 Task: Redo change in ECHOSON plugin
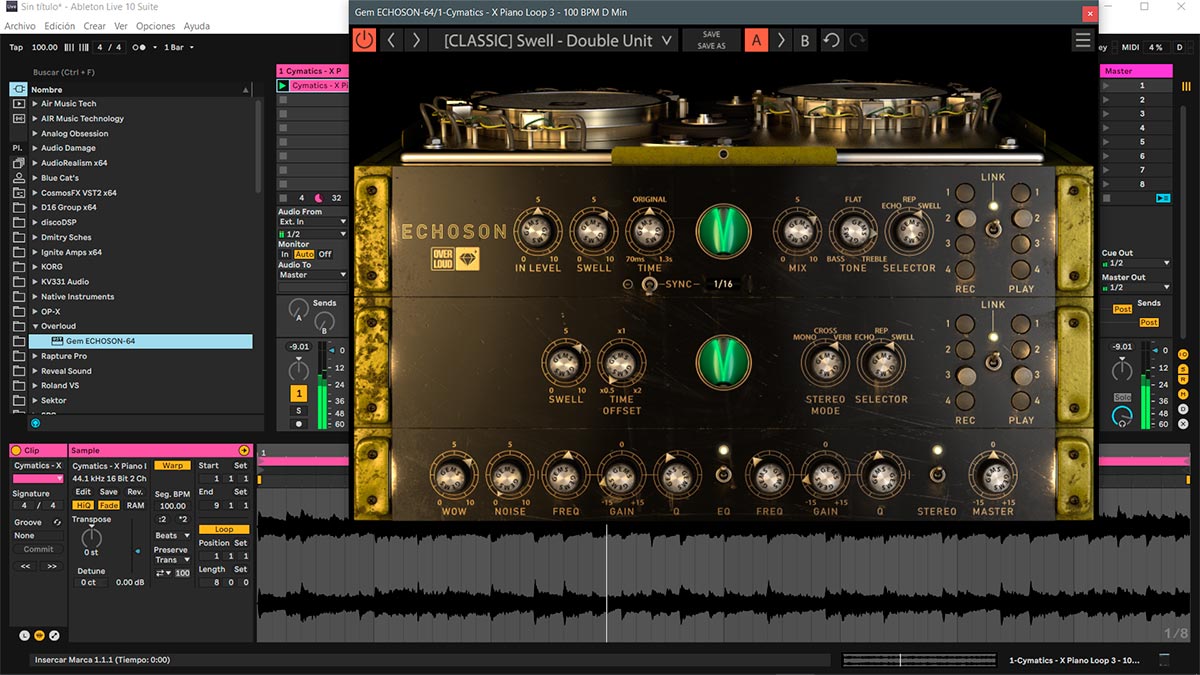[x=857, y=40]
